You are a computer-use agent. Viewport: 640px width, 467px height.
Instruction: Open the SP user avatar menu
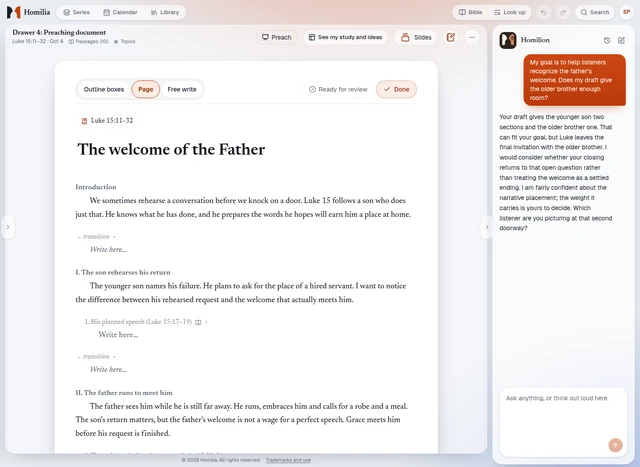click(626, 12)
